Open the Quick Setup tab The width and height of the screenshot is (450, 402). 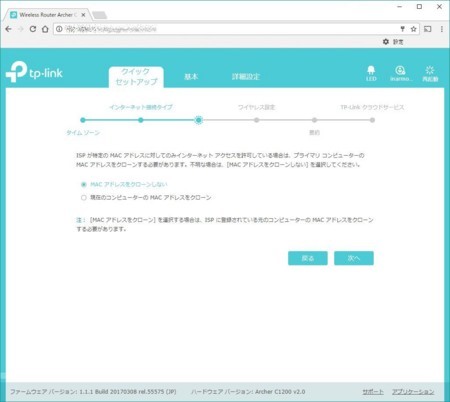(x=136, y=77)
